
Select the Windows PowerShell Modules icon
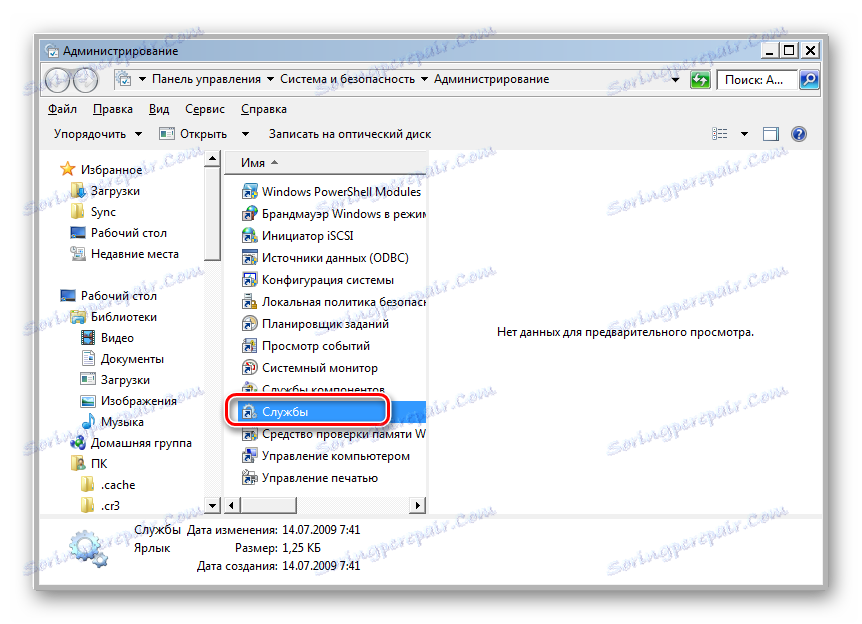tap(250, 191)
